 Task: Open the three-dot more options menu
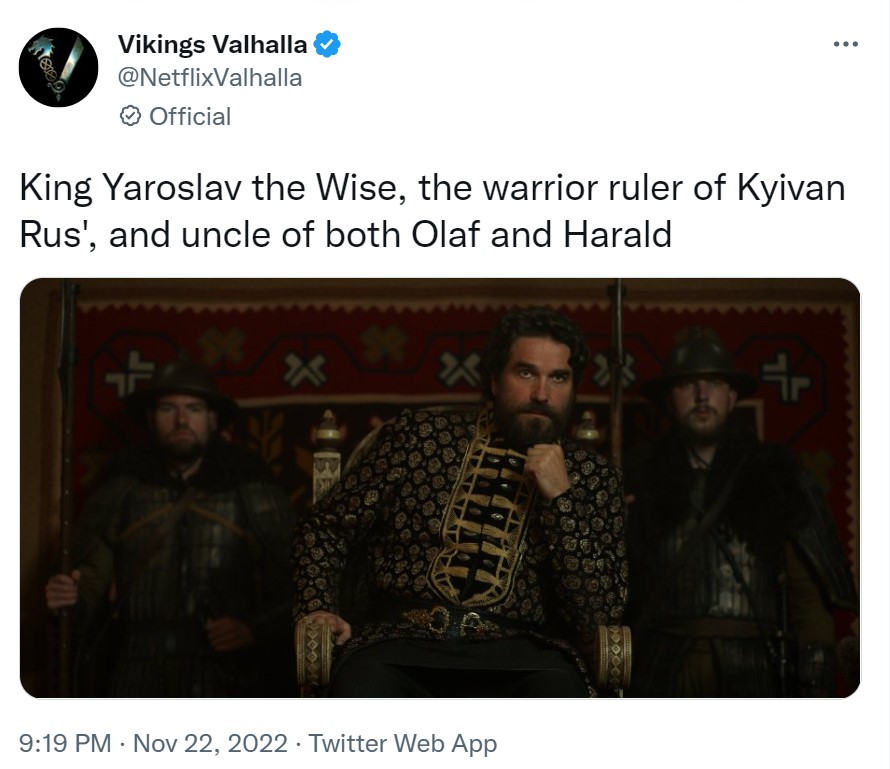pyautogui.click(x=845, y=44)
